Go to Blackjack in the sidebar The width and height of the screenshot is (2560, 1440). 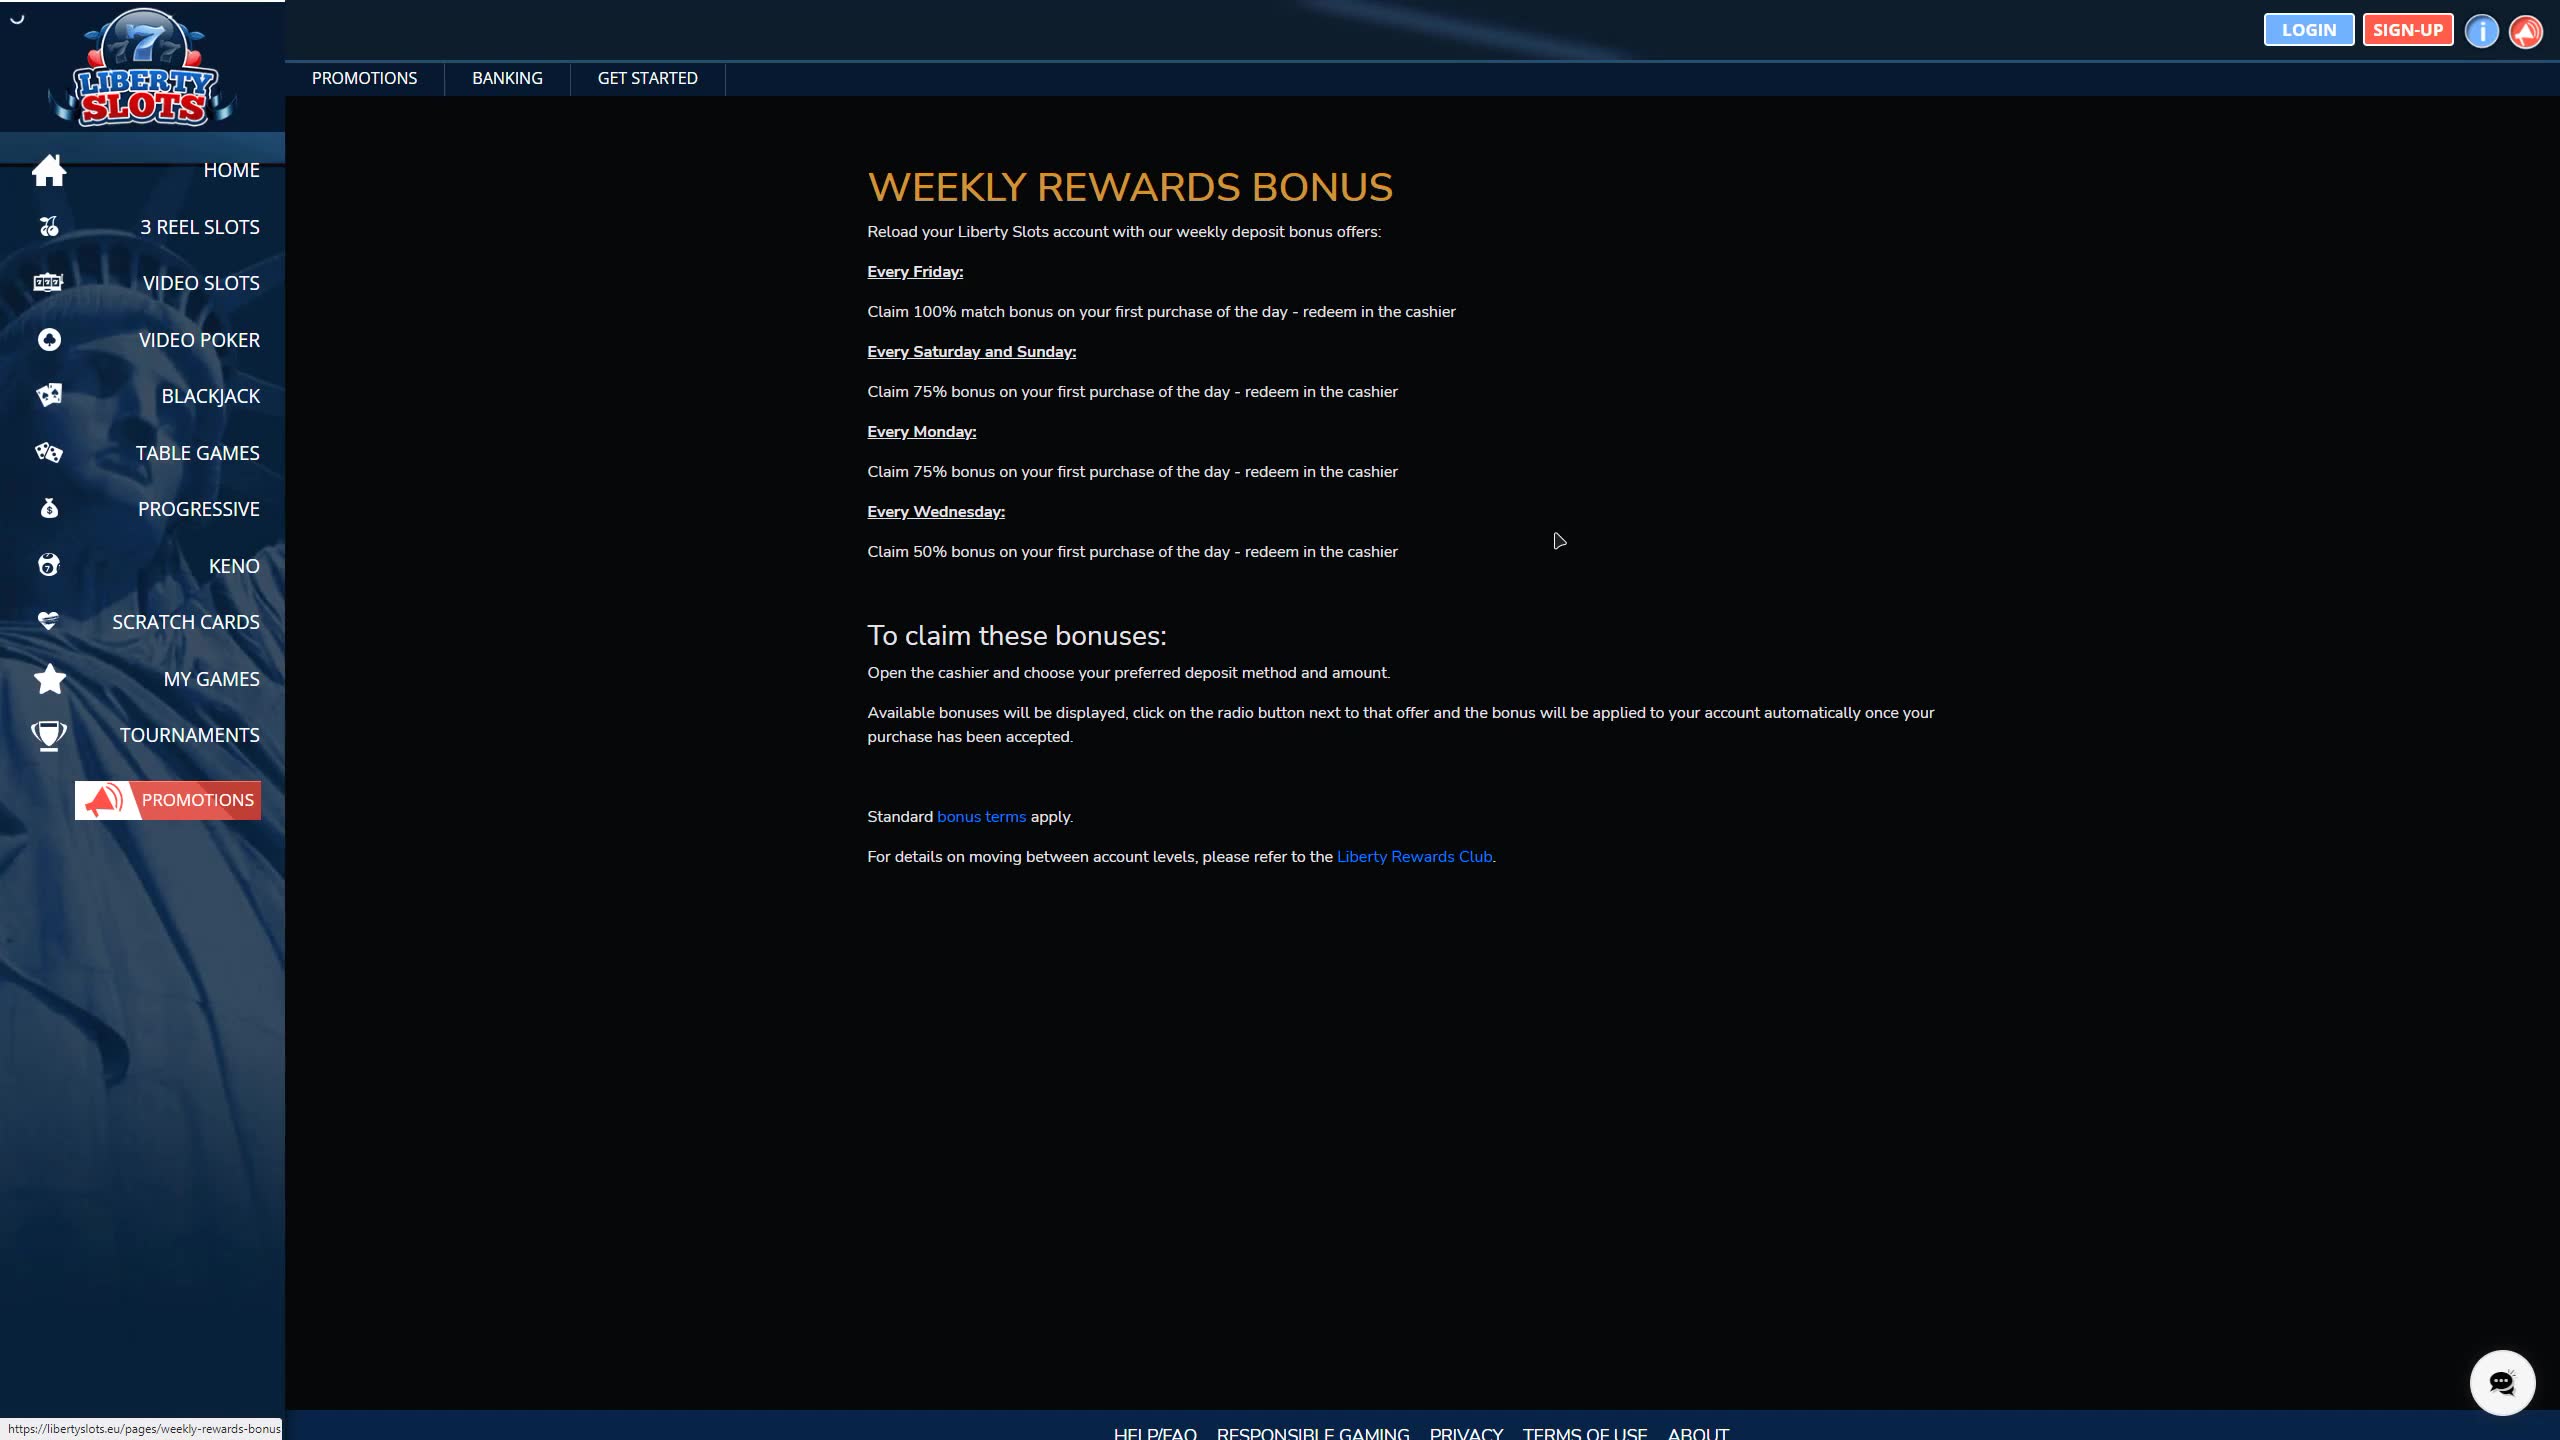(x=210, y=396)
